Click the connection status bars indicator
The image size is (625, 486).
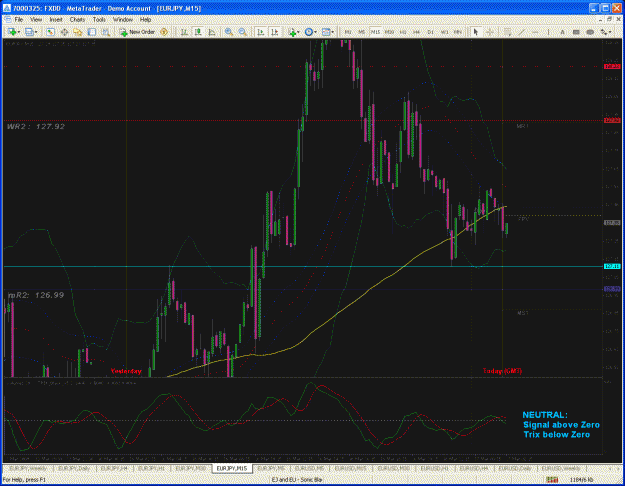coord(552,480)
